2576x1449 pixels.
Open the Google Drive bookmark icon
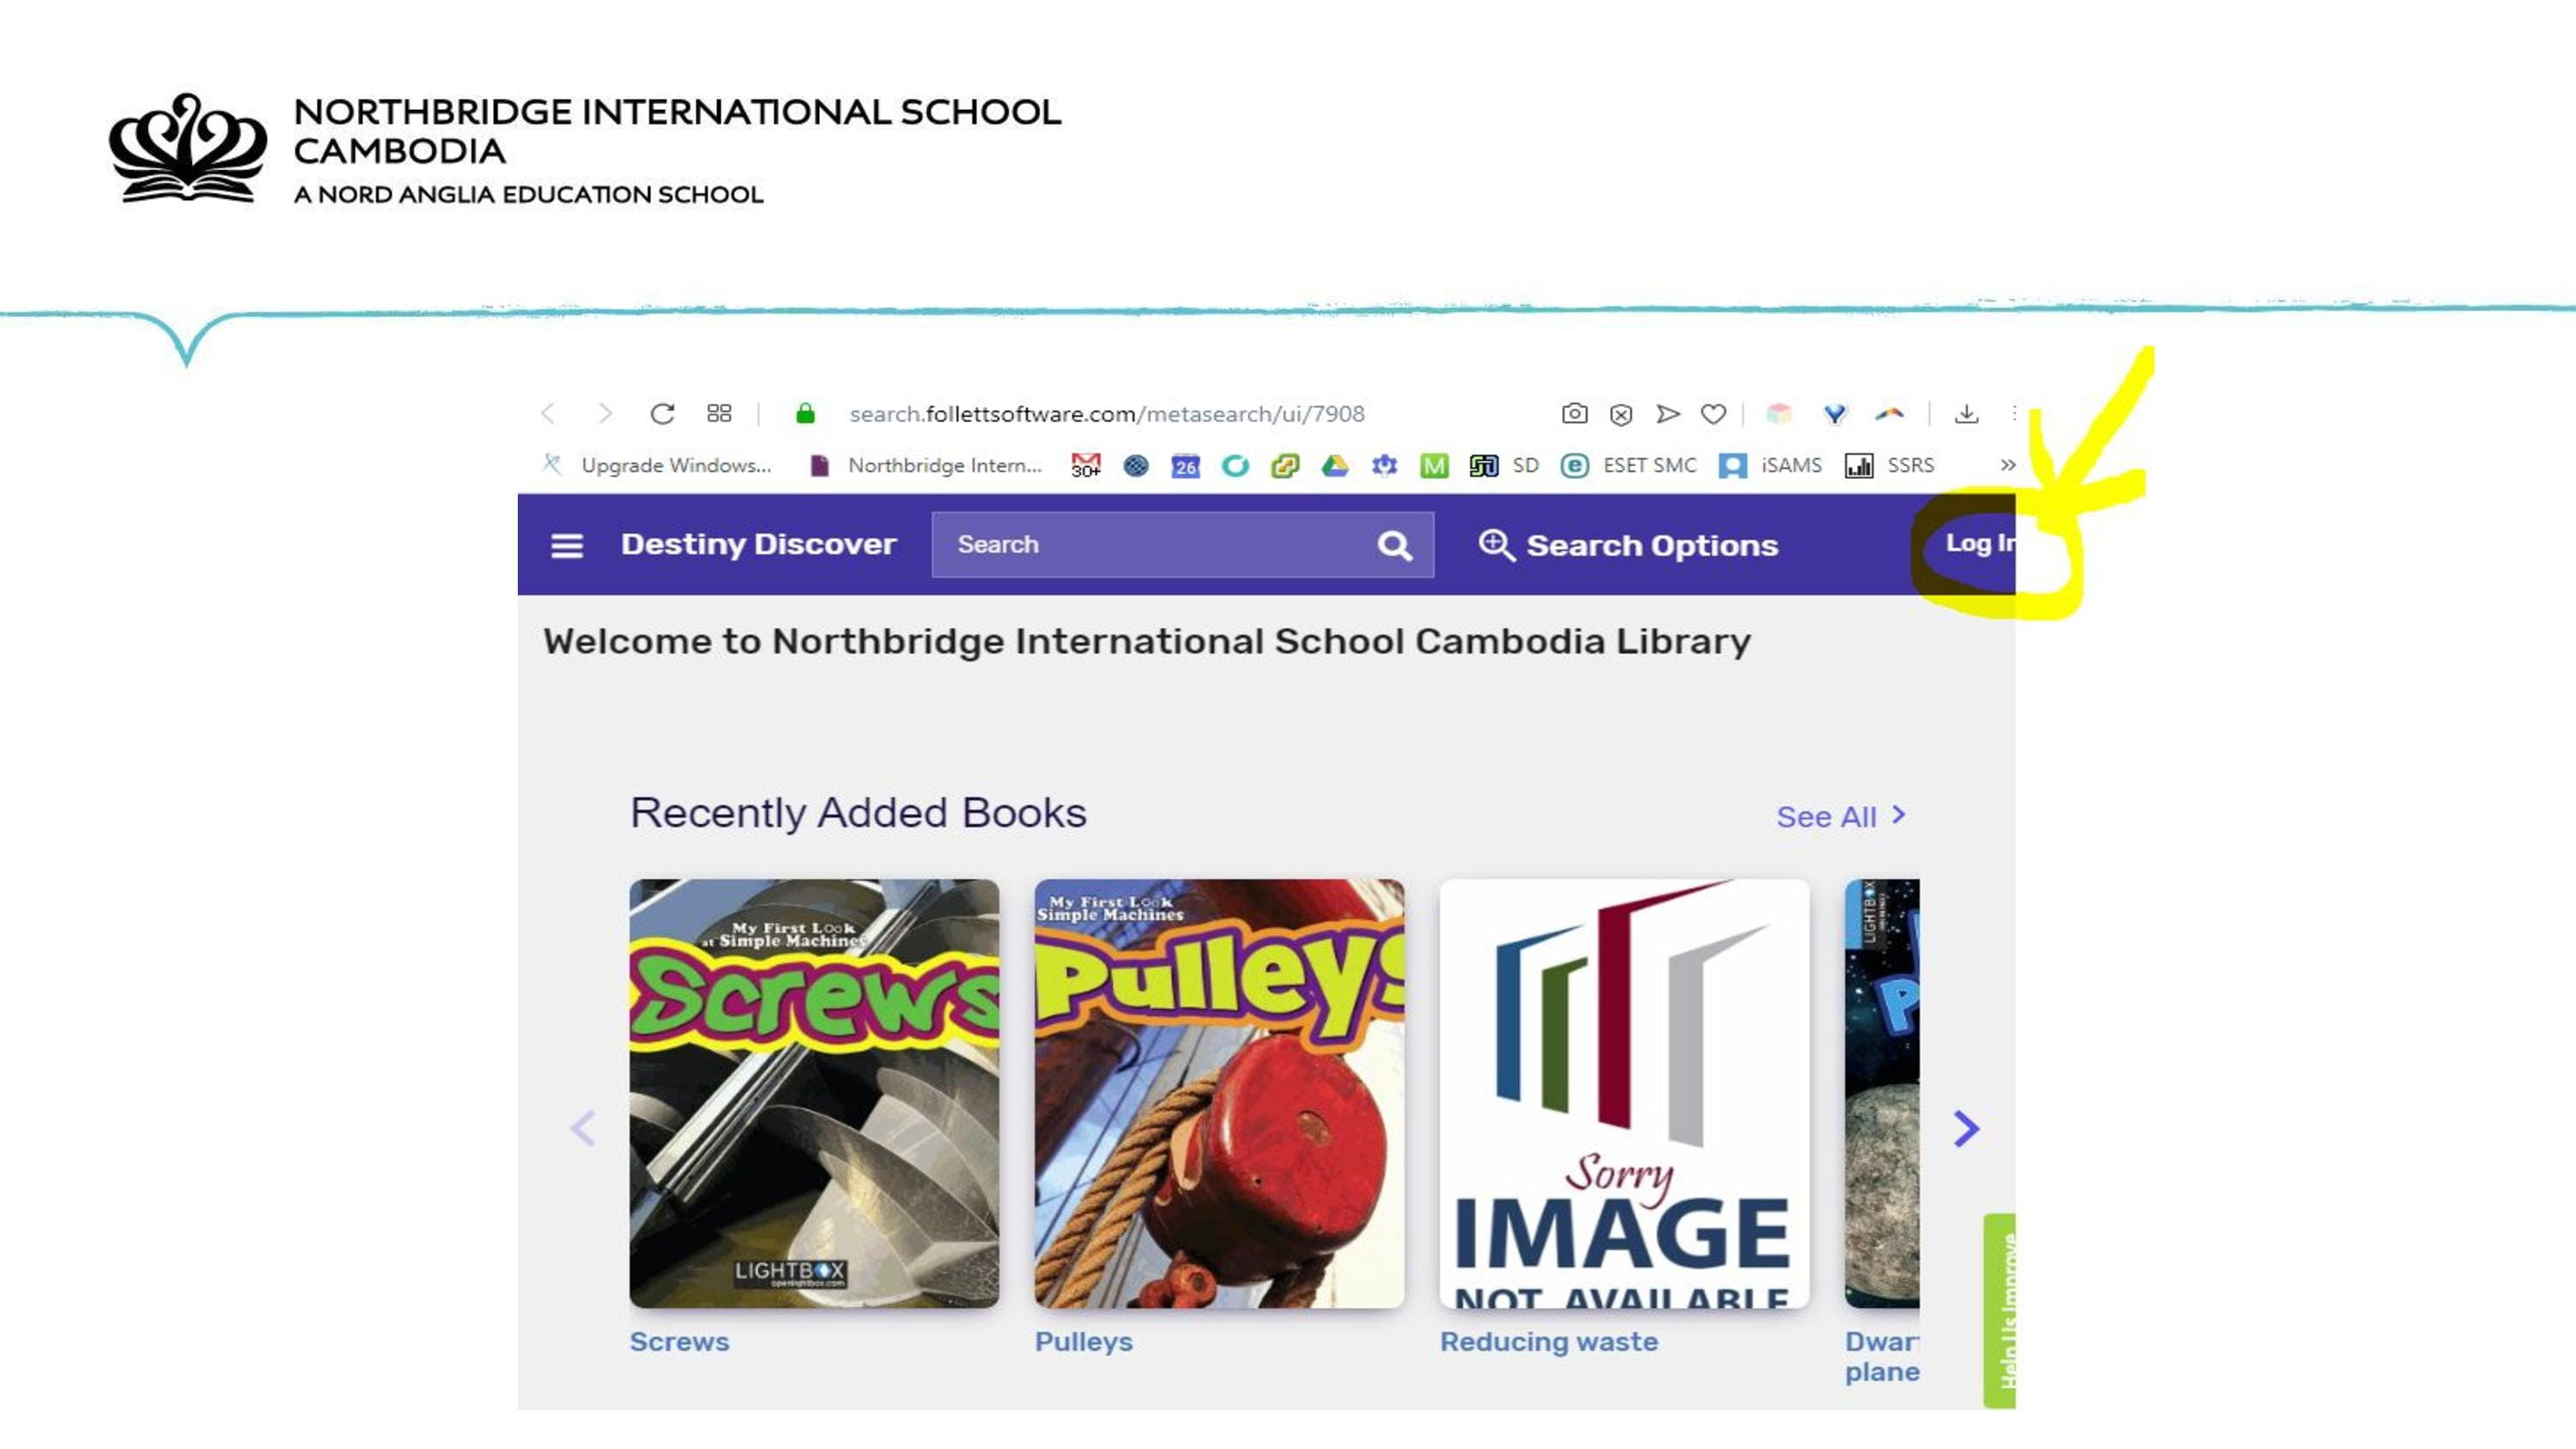(1334, 466)
